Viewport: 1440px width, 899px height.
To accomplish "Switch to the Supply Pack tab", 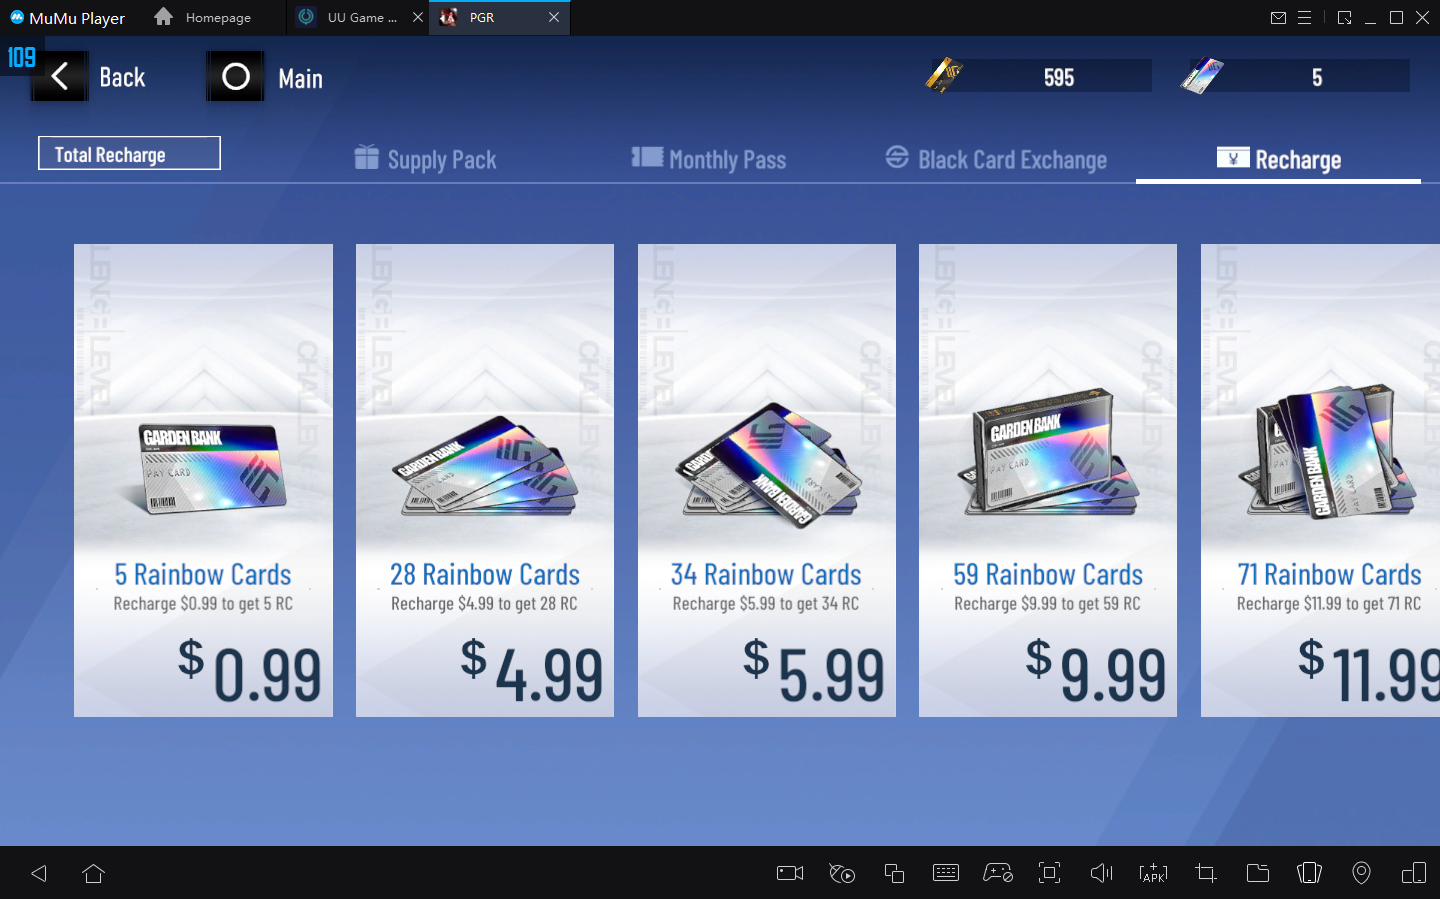I will (426, 159).
